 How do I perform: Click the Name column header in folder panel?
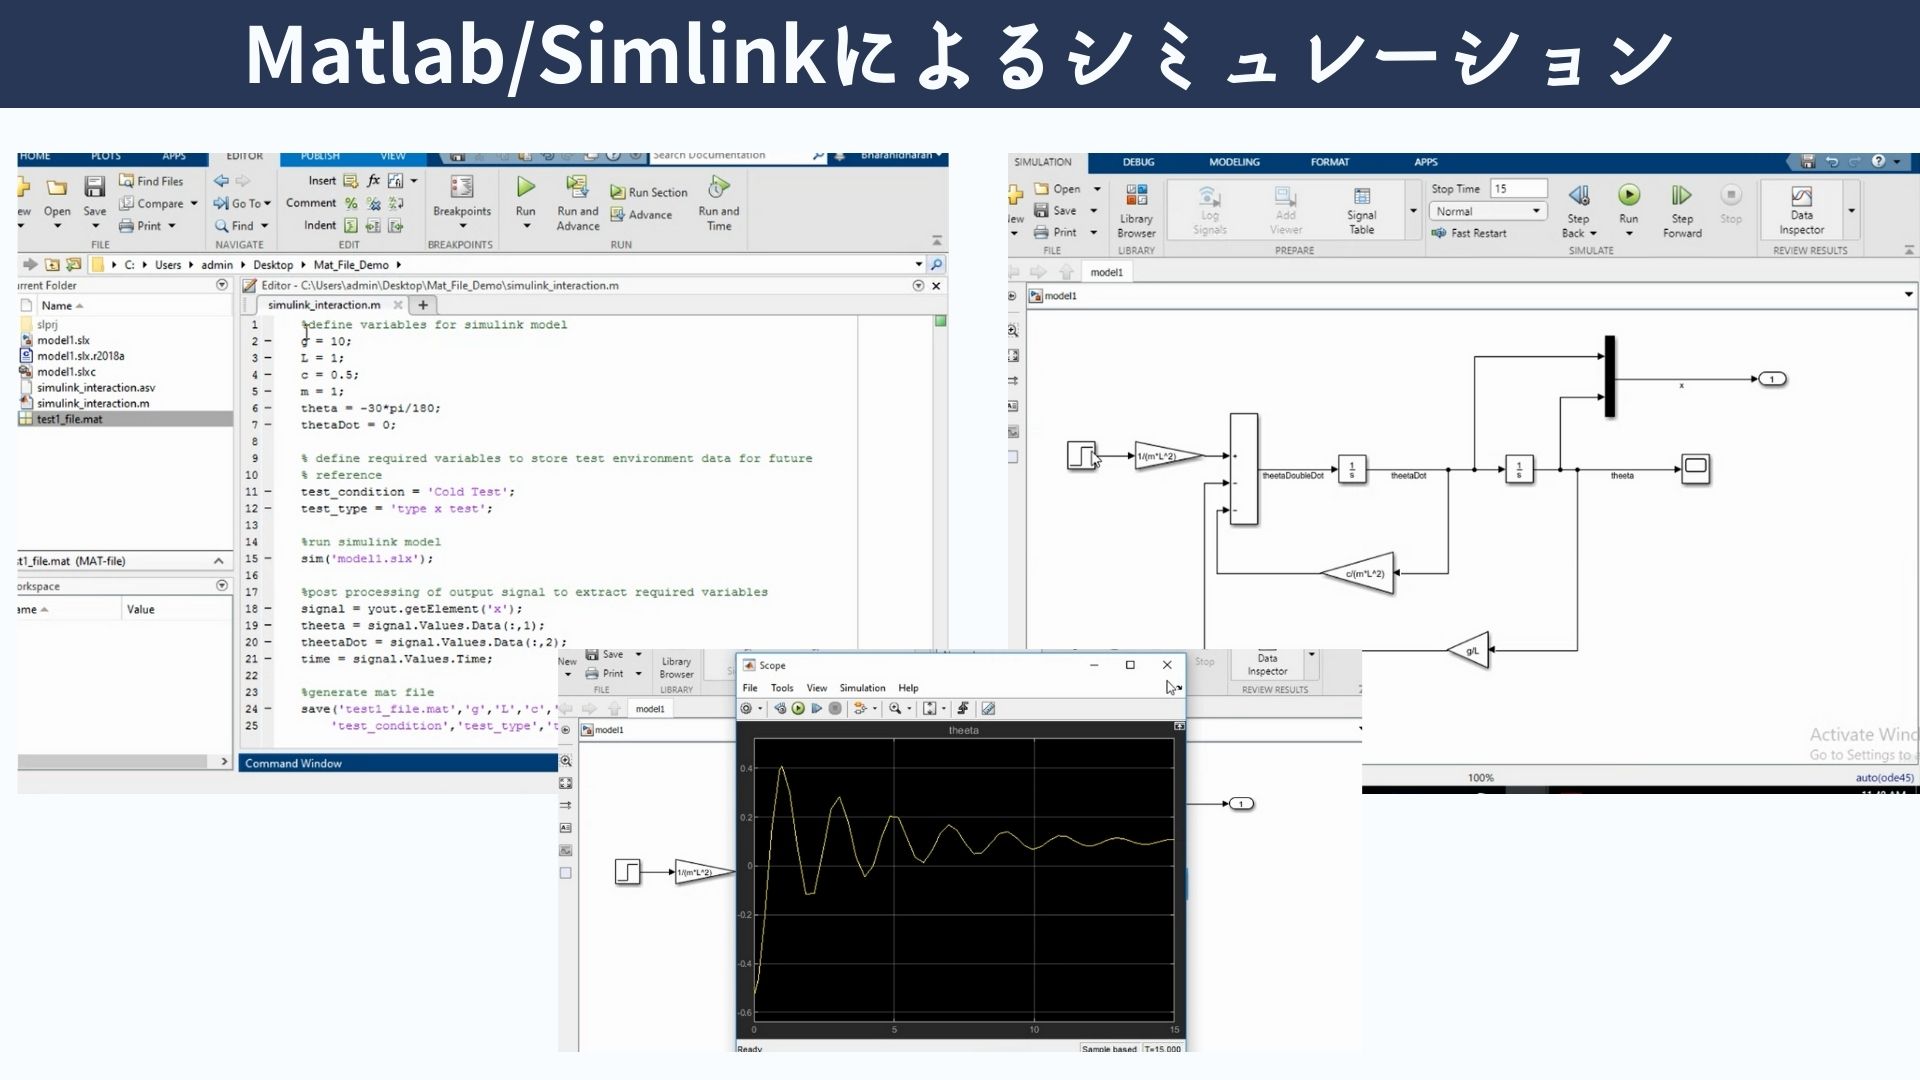(57, 305)
